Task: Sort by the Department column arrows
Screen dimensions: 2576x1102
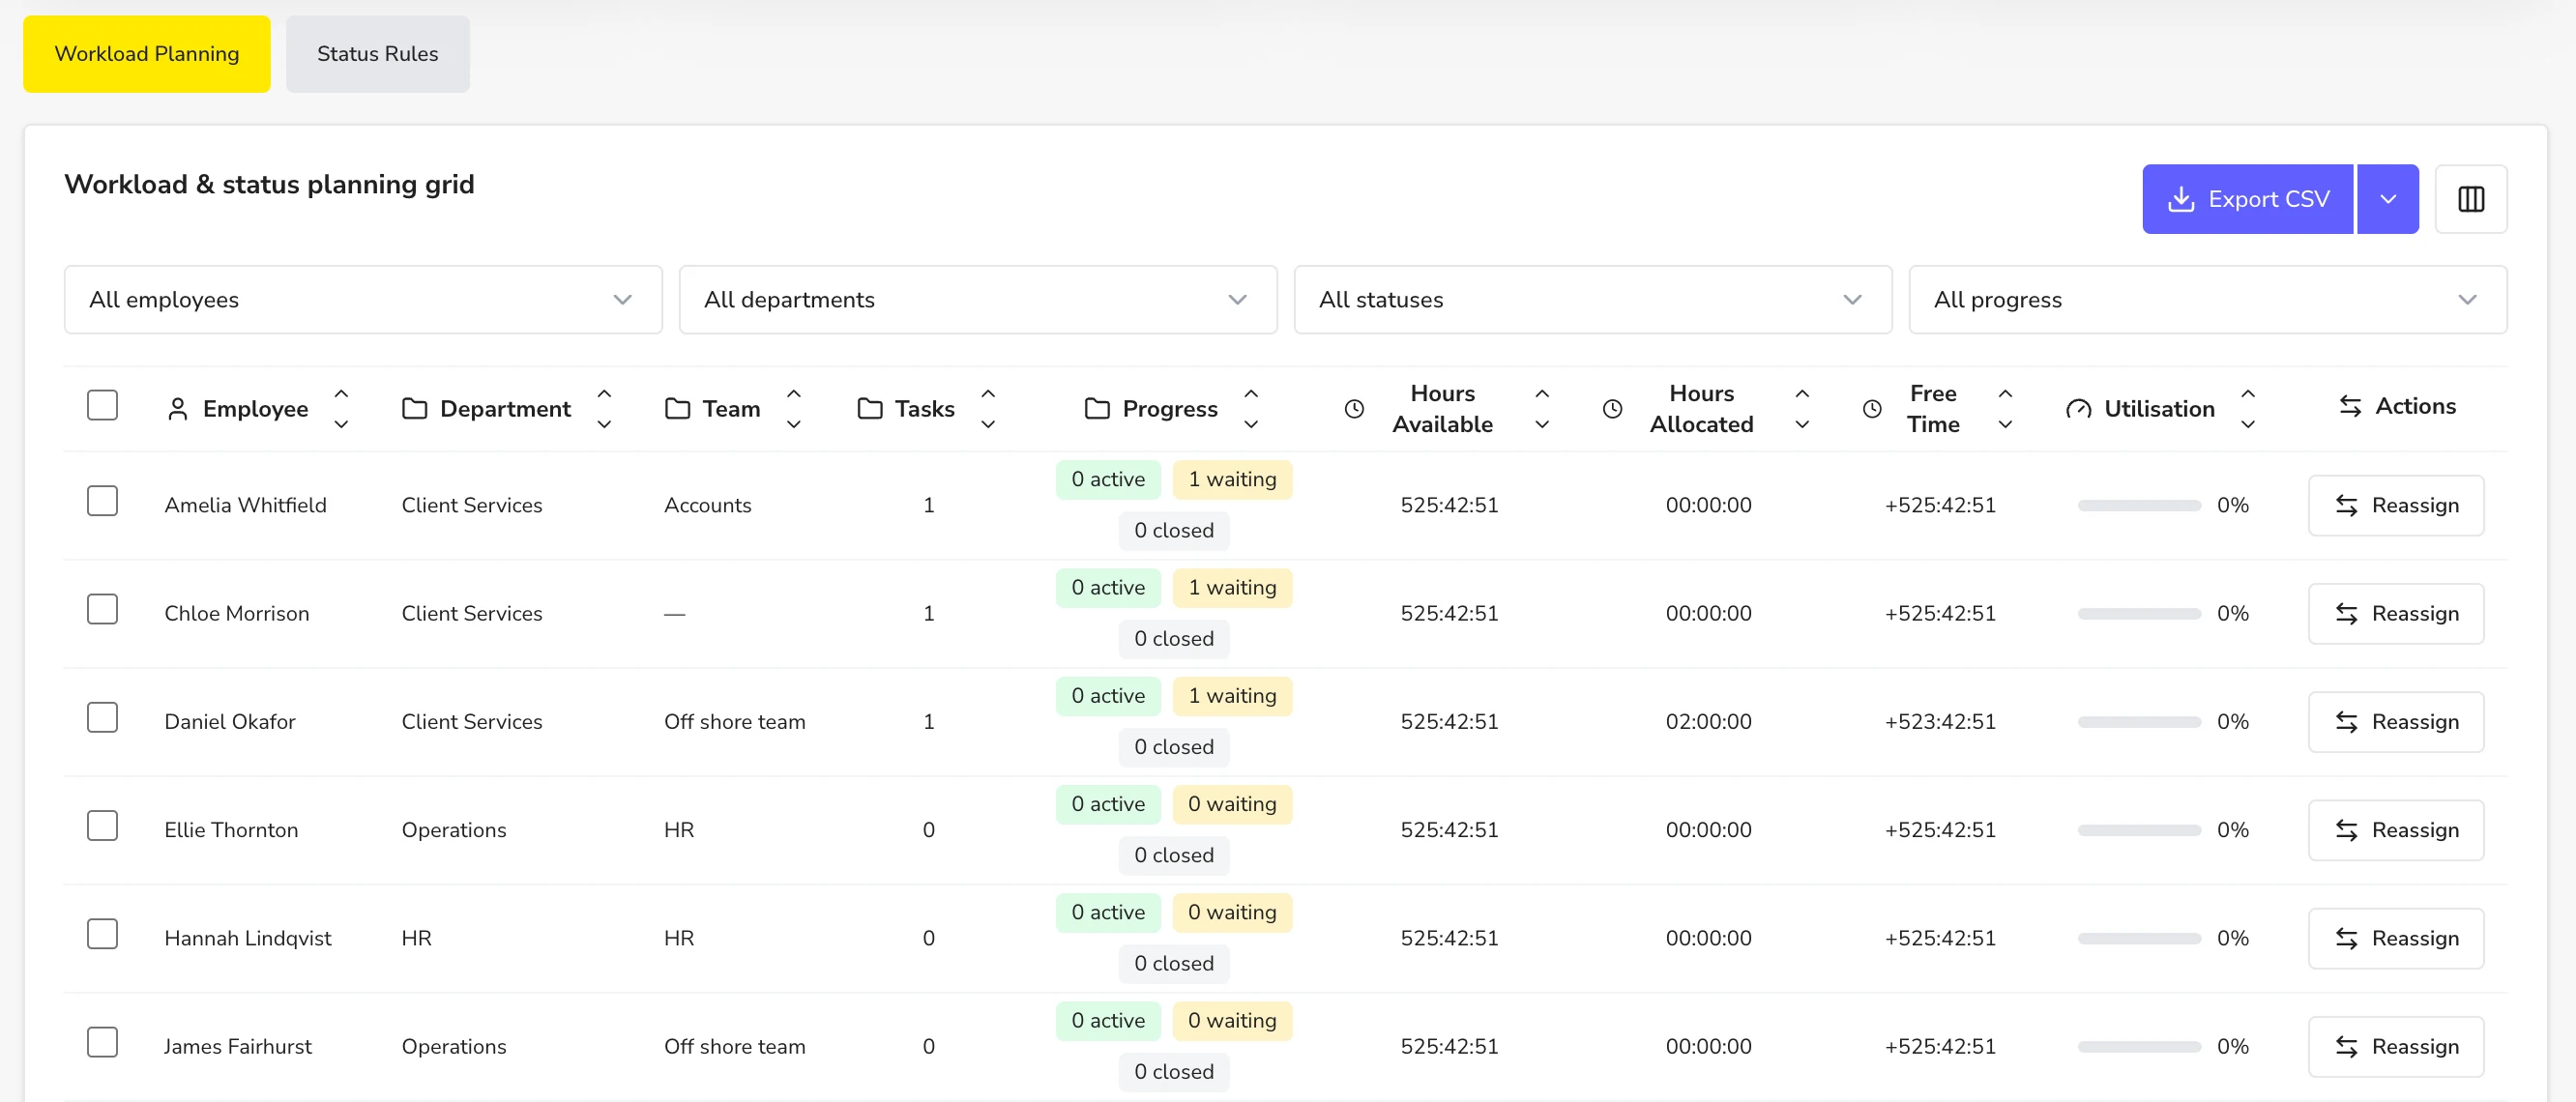Action: 604,408
